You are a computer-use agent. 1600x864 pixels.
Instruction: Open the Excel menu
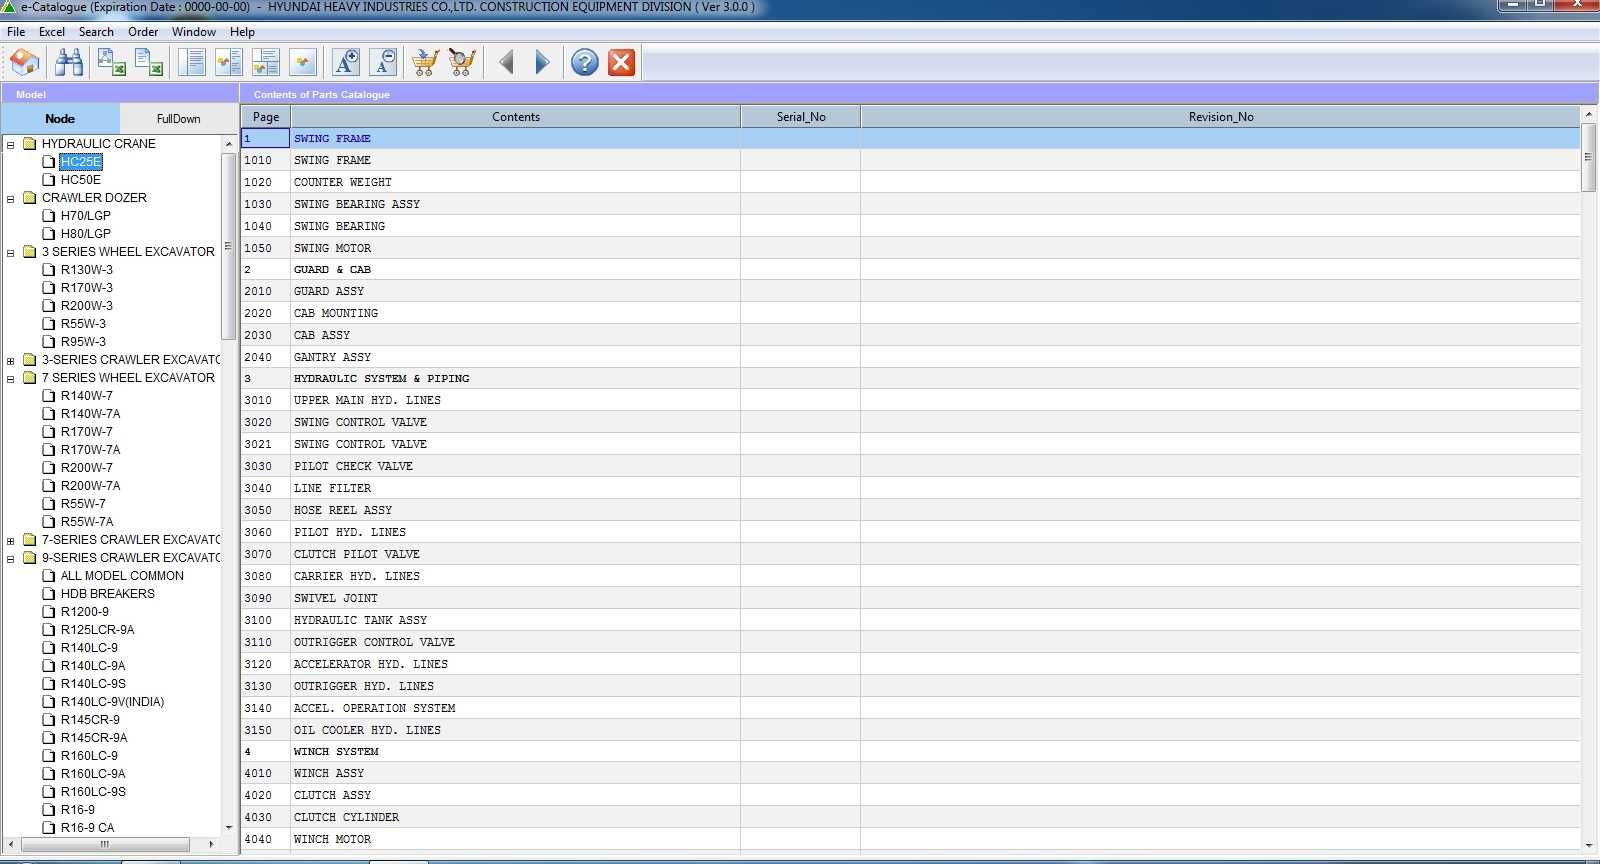[52, 32]
